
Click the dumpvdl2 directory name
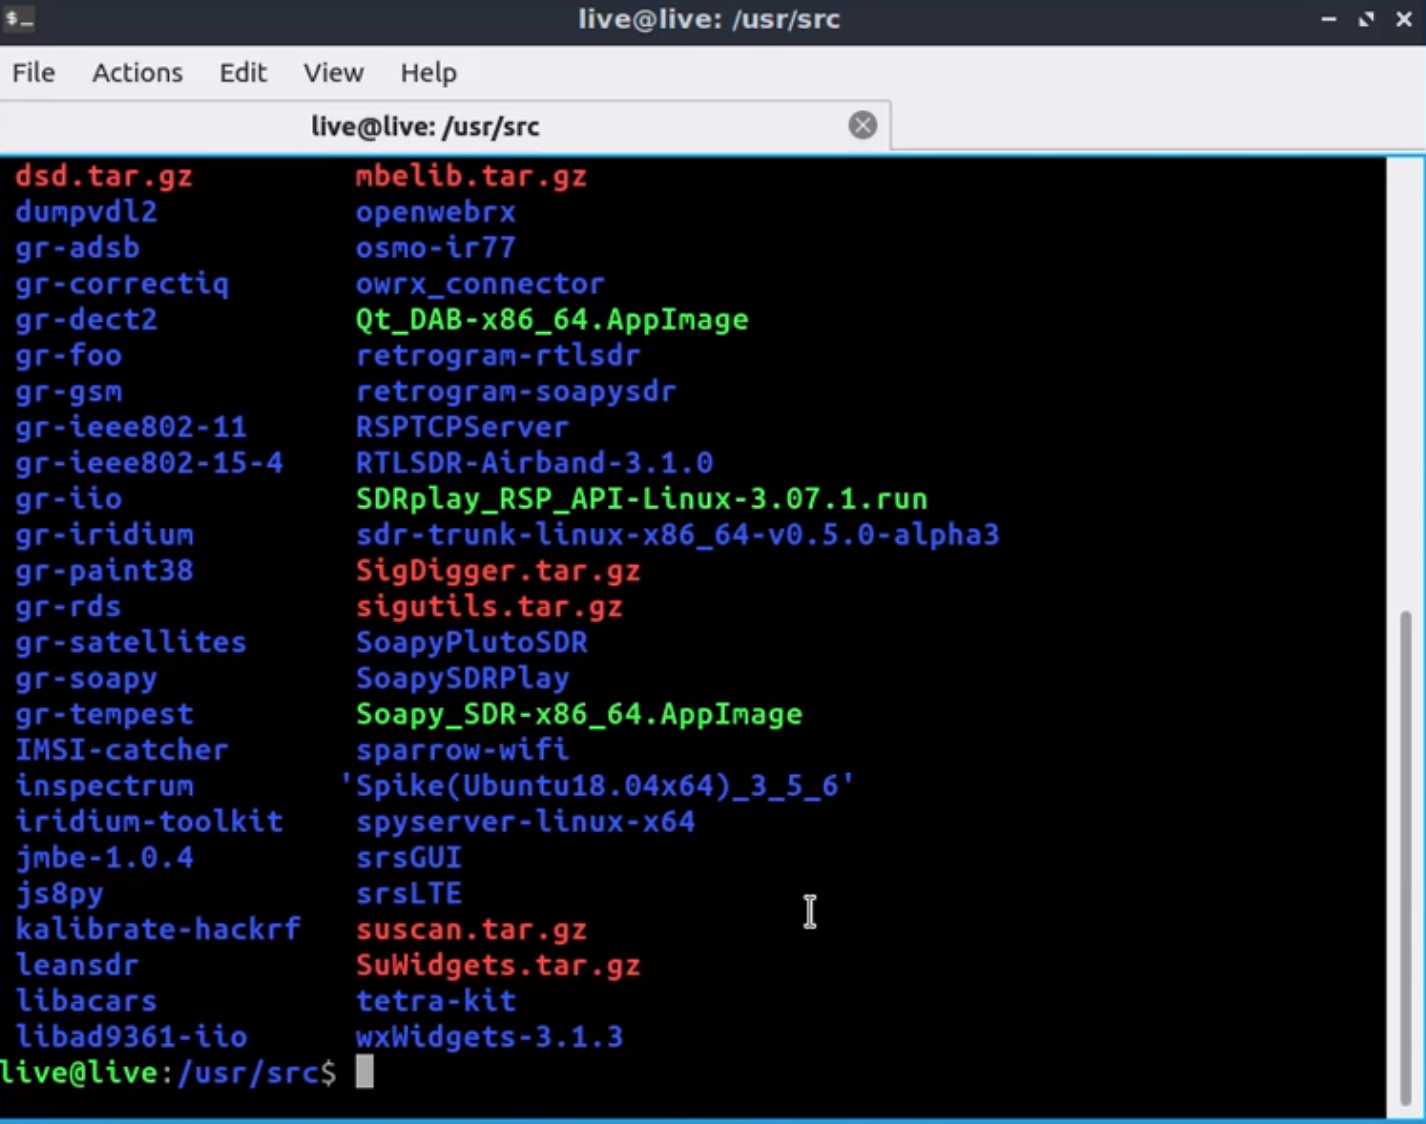(x=86, y=212)
